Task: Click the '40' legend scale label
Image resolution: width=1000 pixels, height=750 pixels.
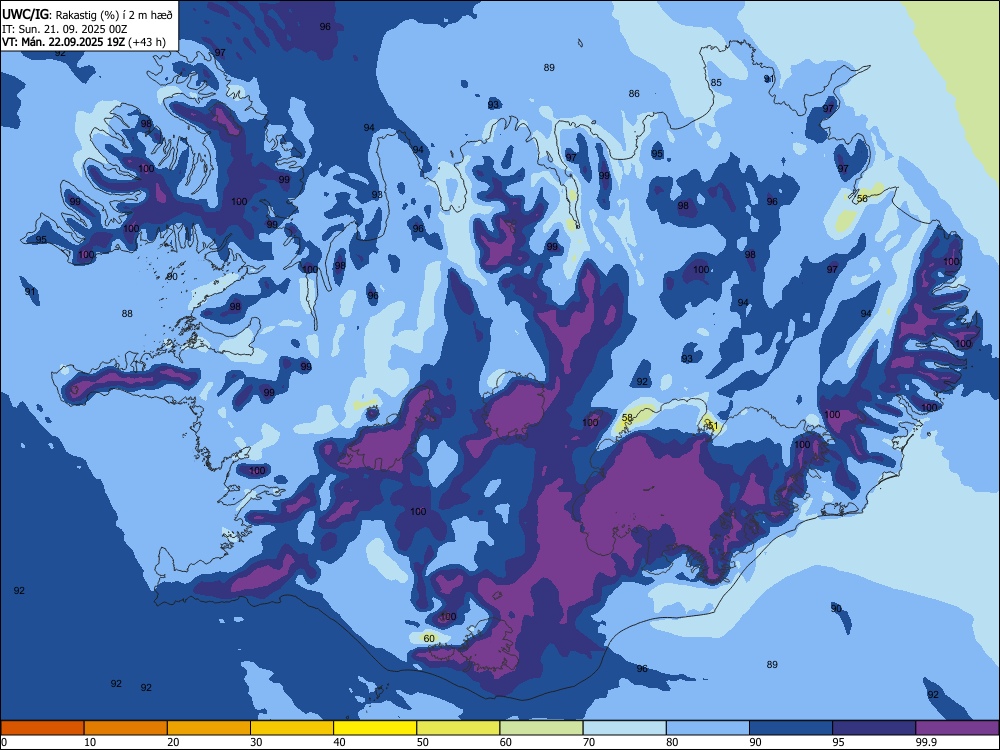Action: click(340, 742)
